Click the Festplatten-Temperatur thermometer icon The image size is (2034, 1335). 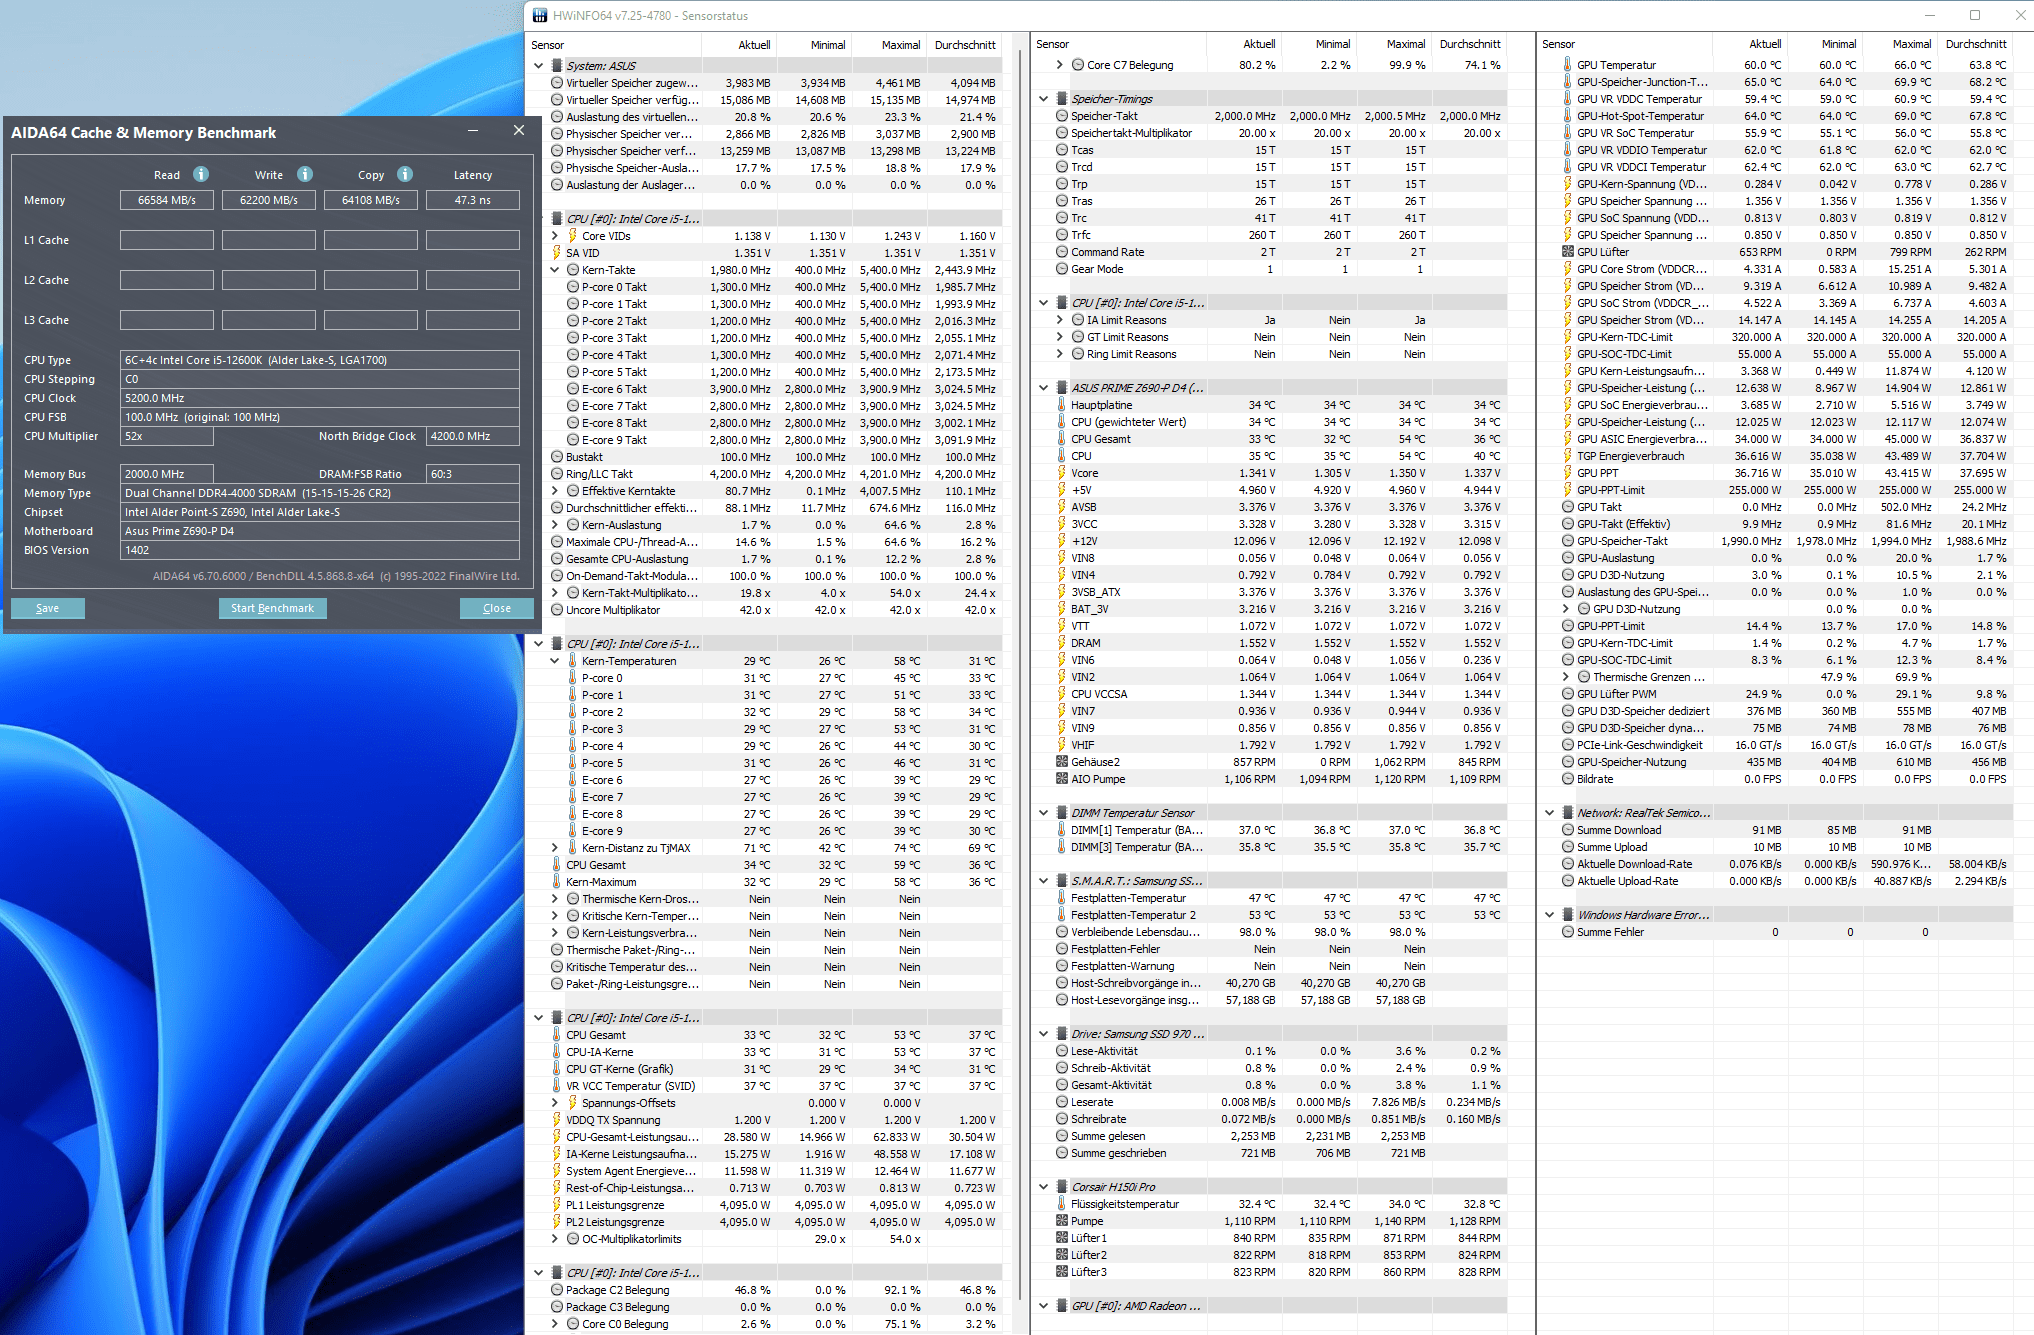pos(1062,898)
